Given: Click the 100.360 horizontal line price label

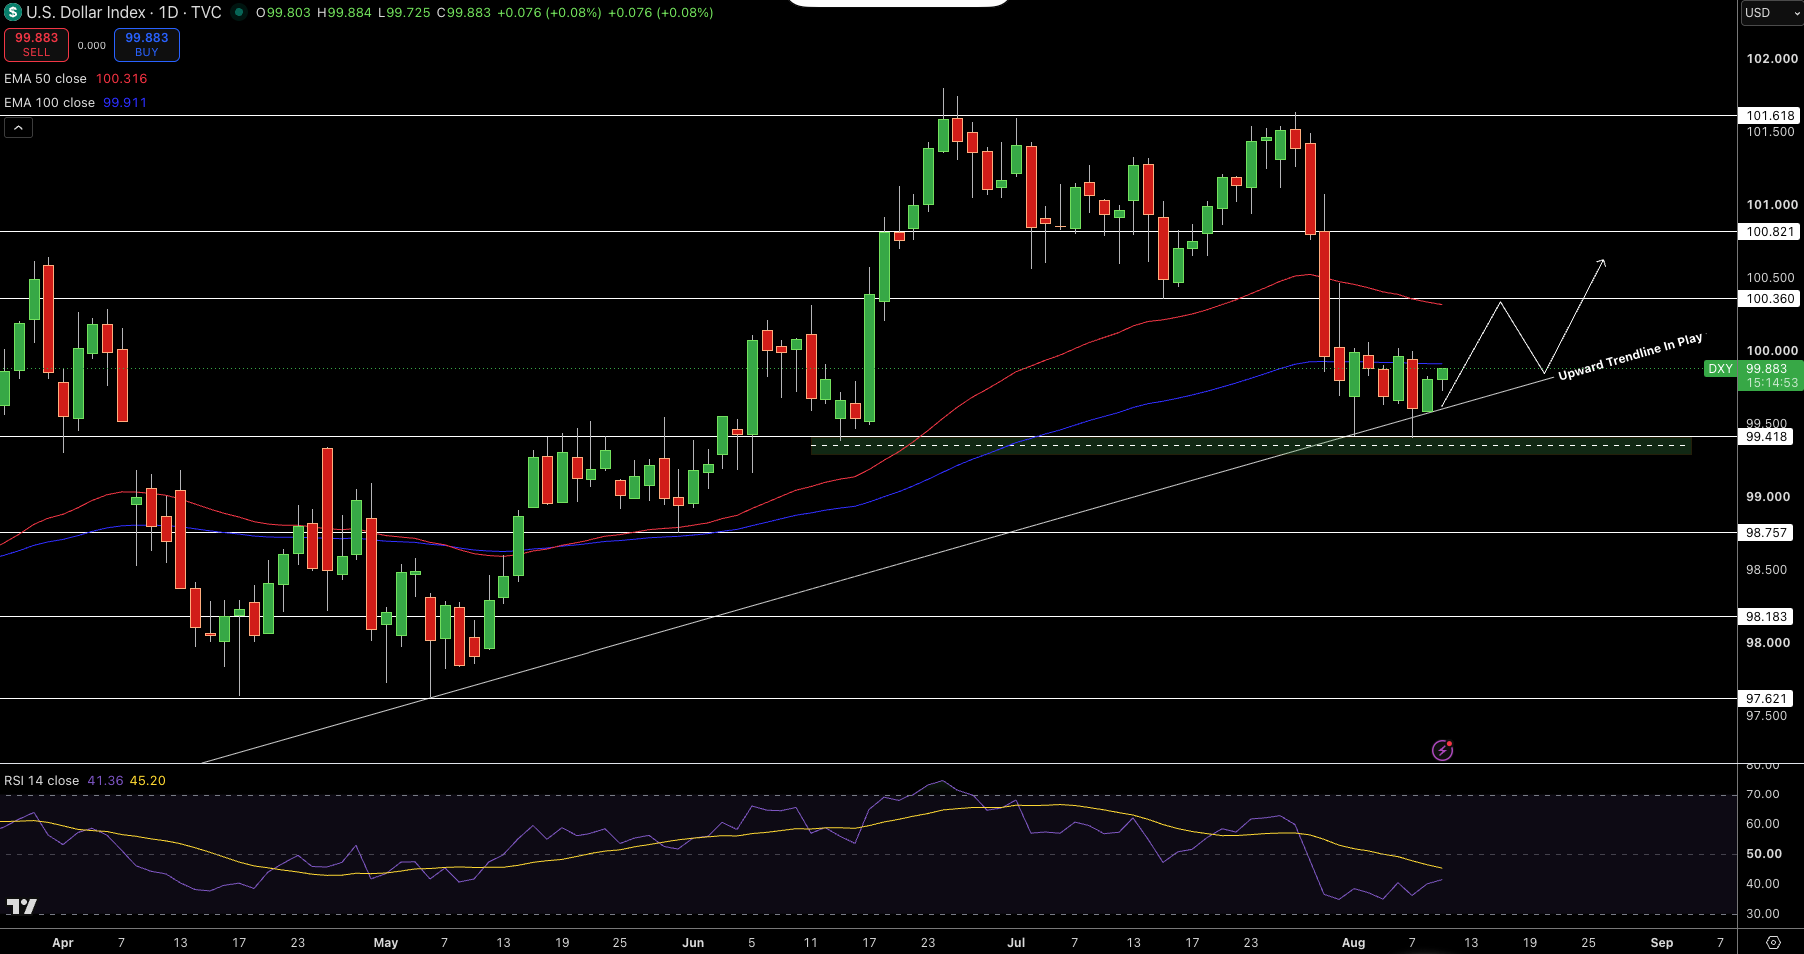Looking at the screenshot, I should click(1770, 299).
